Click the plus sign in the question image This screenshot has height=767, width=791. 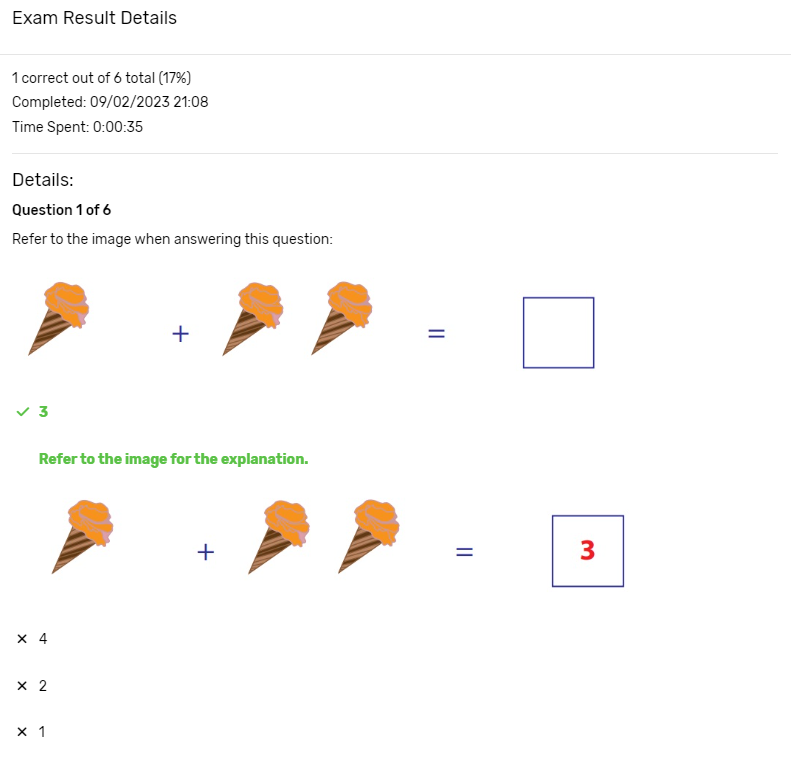pyautogui.click(x=181, y=334)
